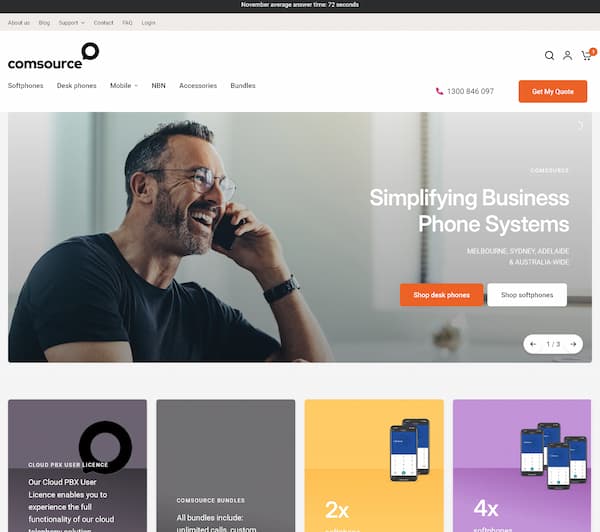Advance to next slide arrow

pos(573,344)
